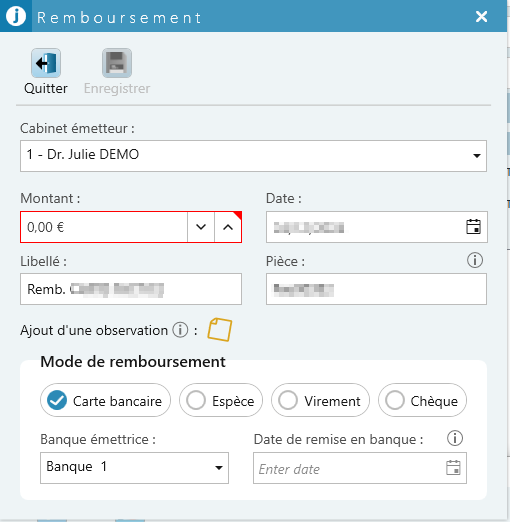The image size is (510, 522).
Task: Decrease Montant with down chevron
Action: (x=201, y=227)
